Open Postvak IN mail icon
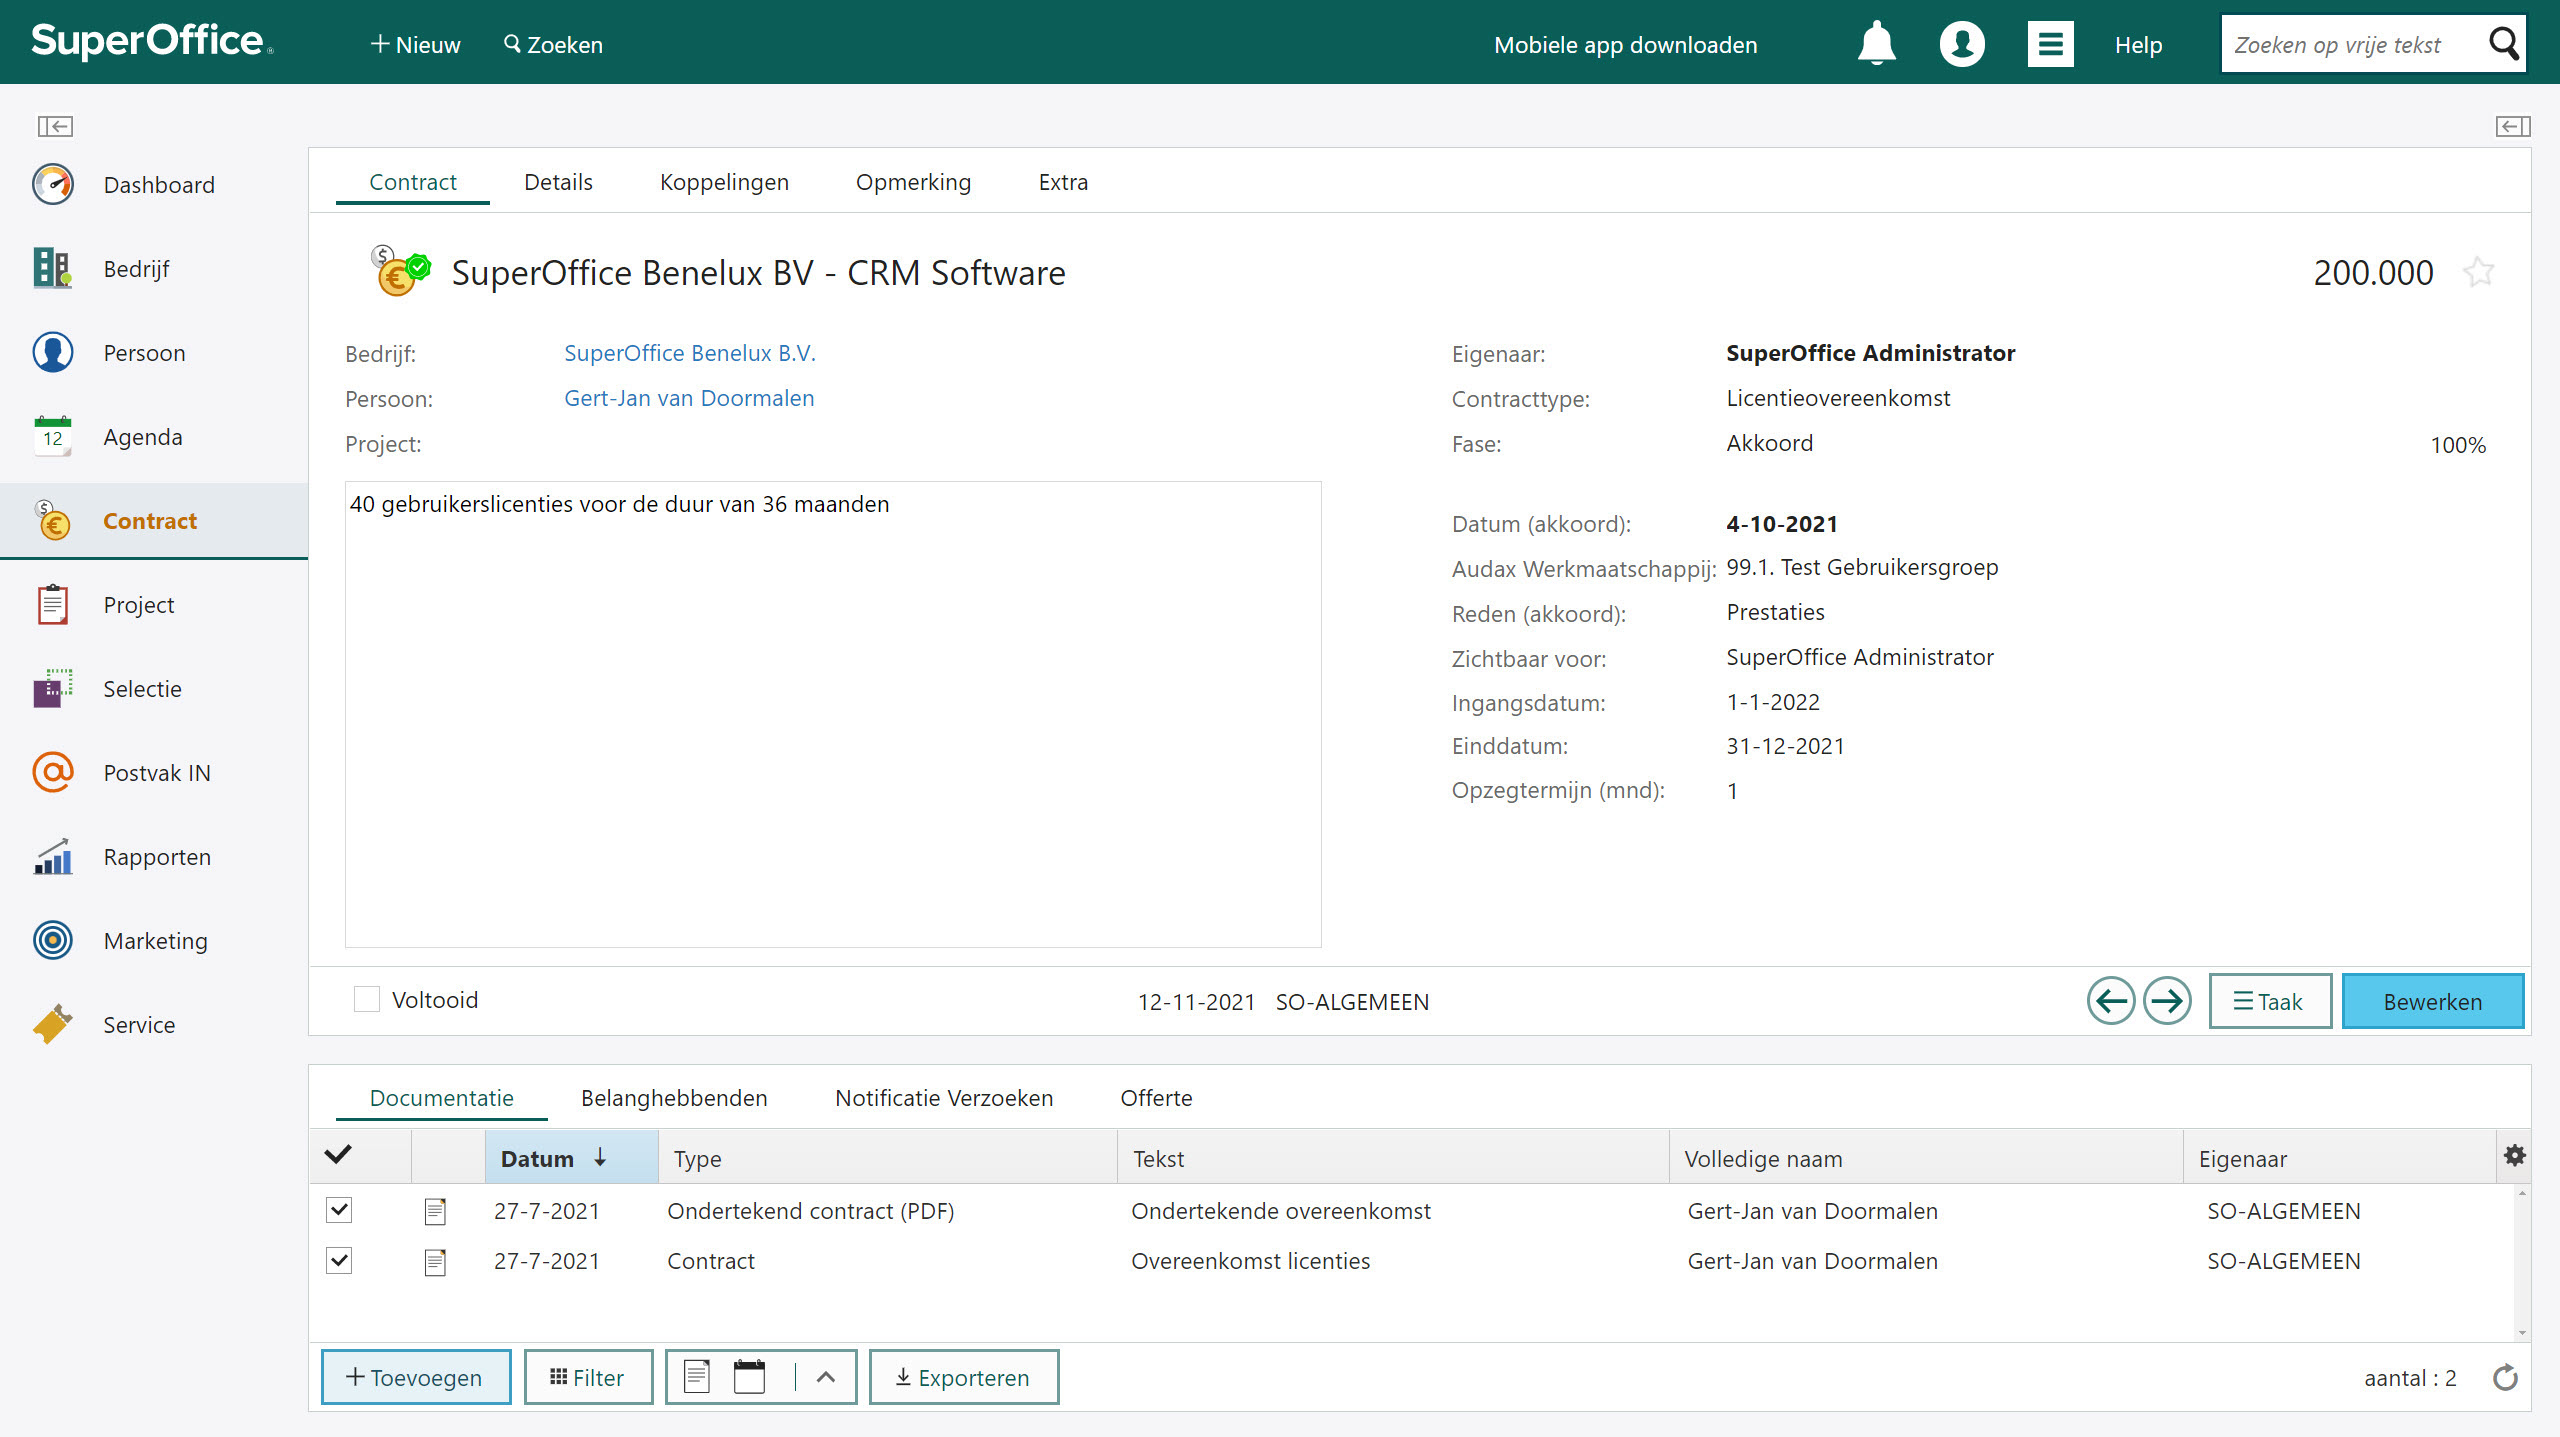Image resolution: width=2560 pixels, height=1437 pixels. tap(53, 773)
